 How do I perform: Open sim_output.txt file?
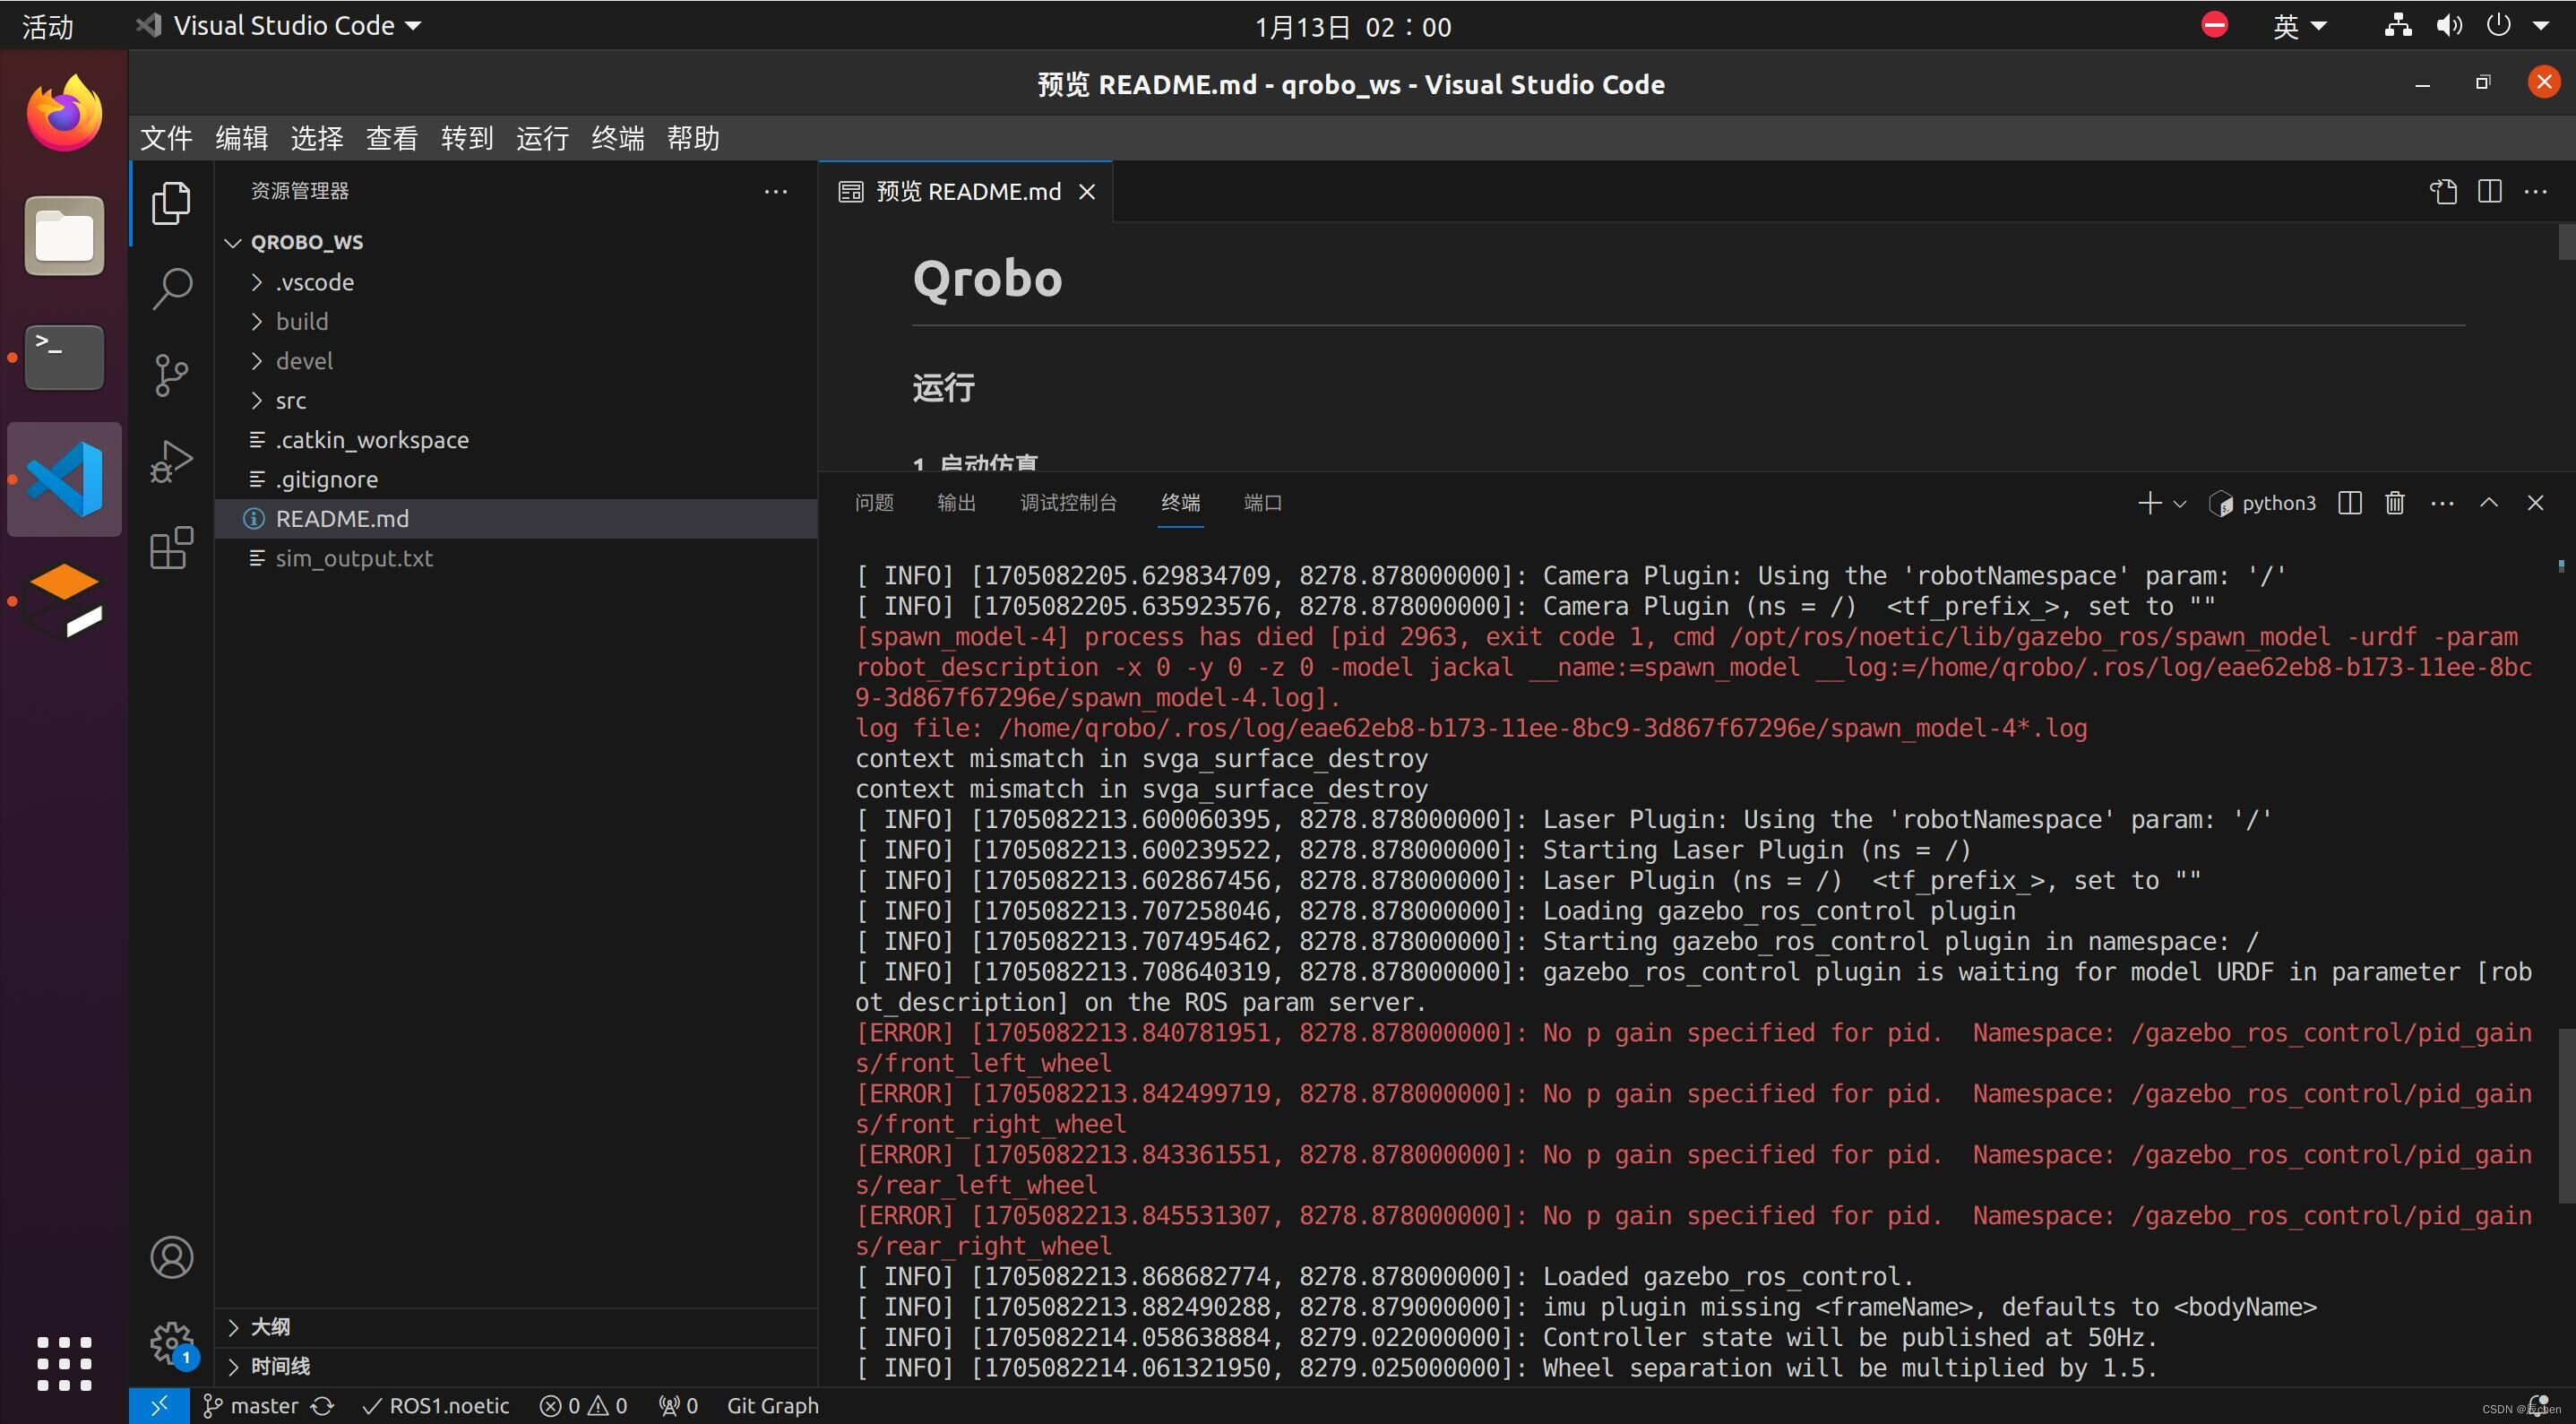pos(516,558)
